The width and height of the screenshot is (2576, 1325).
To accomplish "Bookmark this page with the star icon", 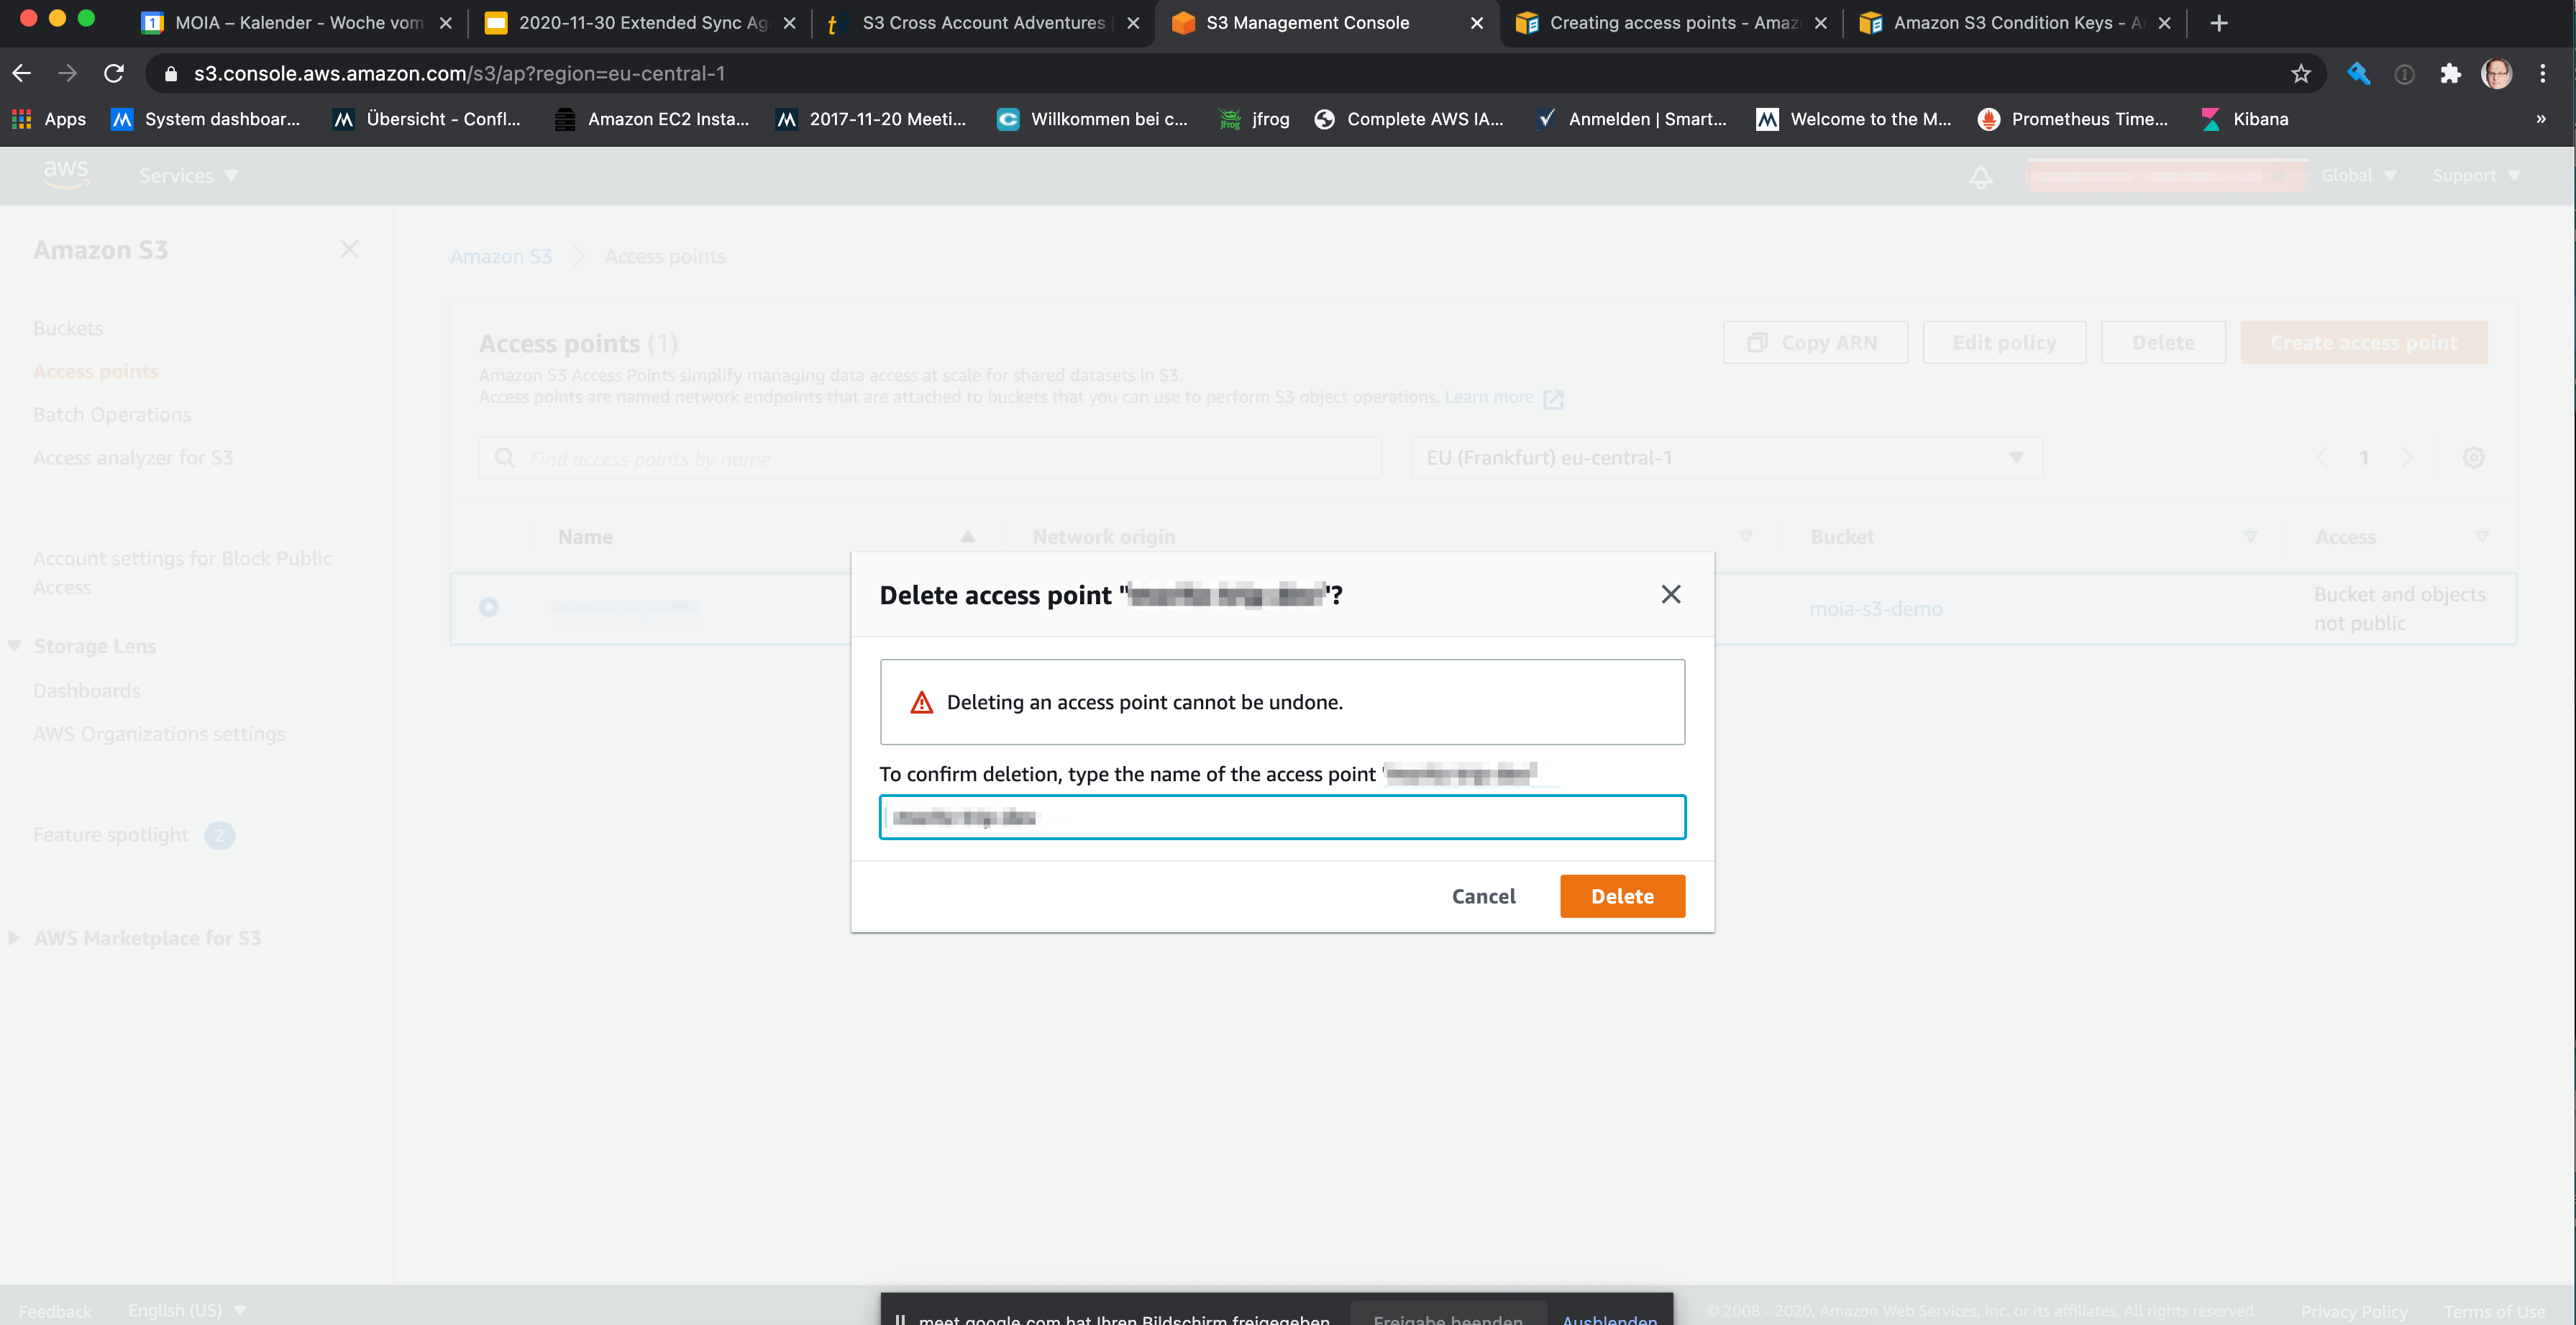I will click(x=2301, y=73).
